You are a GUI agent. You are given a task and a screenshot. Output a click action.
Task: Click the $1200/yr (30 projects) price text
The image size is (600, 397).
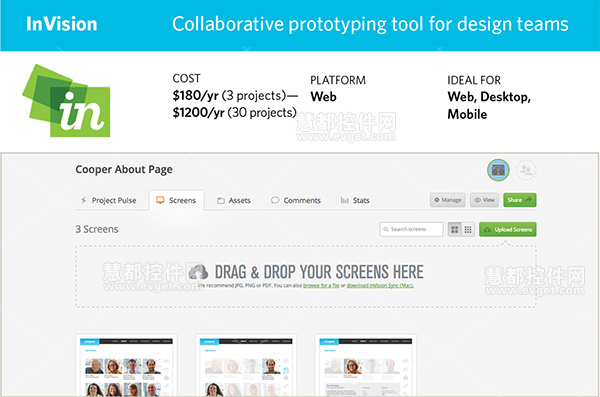coord(235,113)
